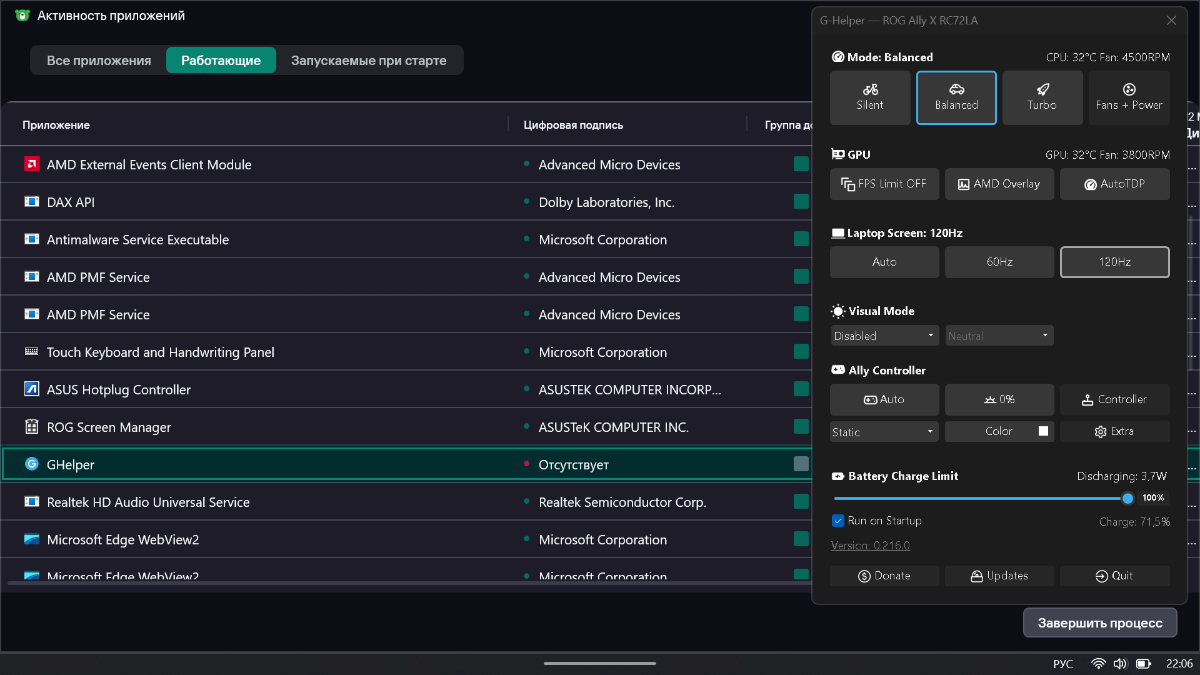Click the Battery Charge Limit slider handle
The image size is (1200, 675).
pos(1128,498)
